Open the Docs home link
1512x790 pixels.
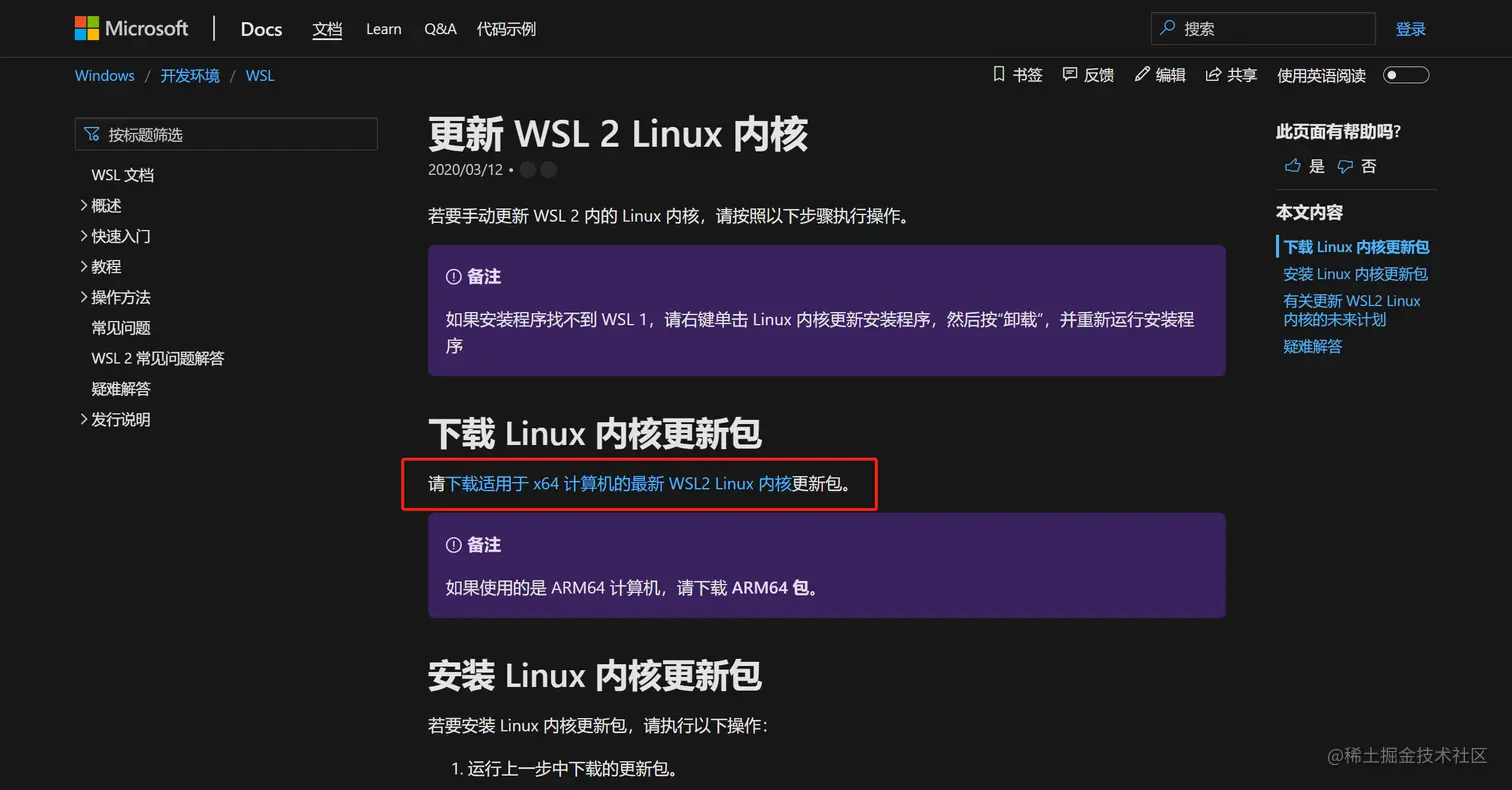pyautogui.click(x=261, y=29)
